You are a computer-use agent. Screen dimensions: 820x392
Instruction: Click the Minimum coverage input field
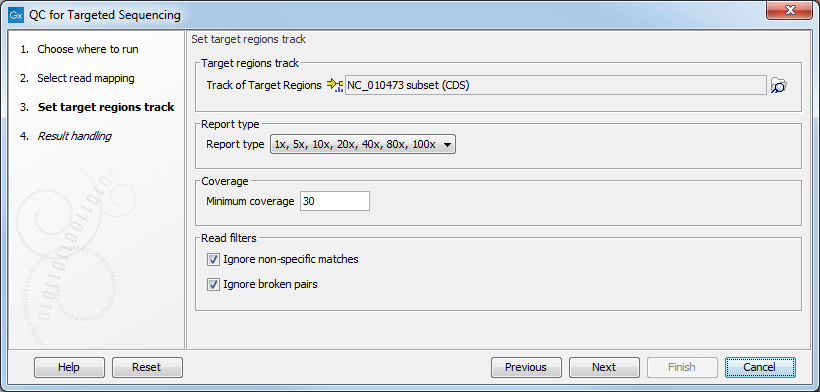coord(335,201)
